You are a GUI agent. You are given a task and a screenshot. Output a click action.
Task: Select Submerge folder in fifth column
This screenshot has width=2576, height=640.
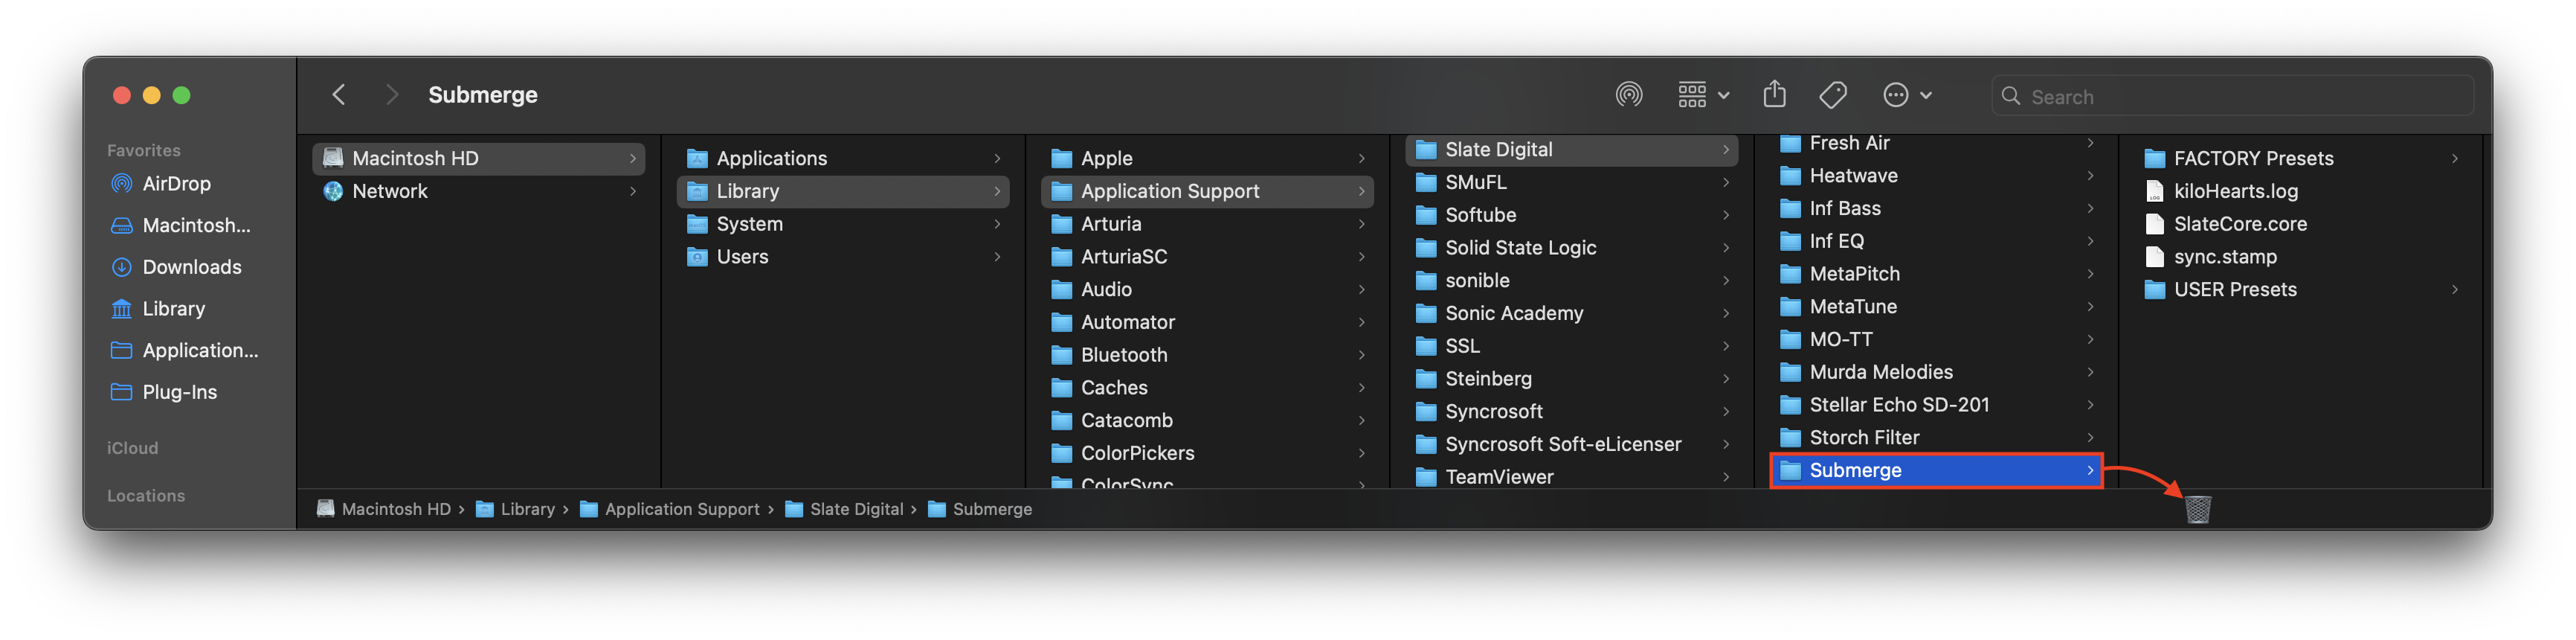(x=1936, y=471)
